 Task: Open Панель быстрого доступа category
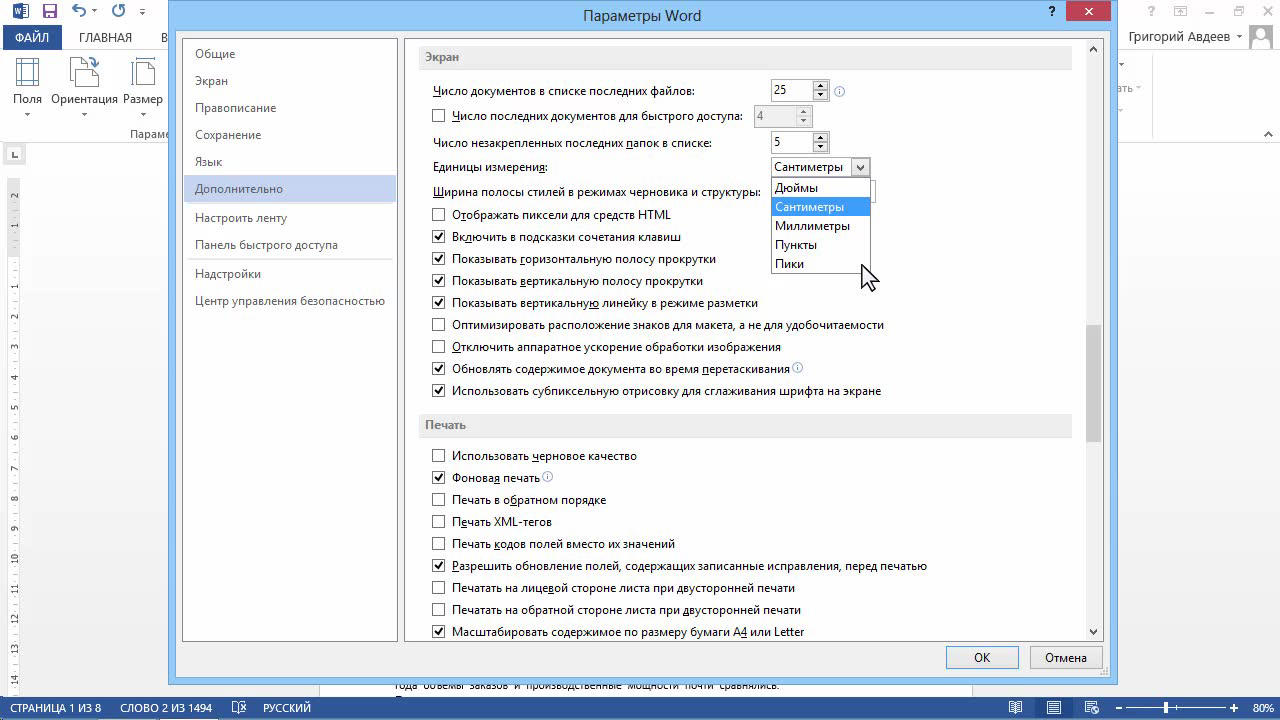(x=290, y=245)
